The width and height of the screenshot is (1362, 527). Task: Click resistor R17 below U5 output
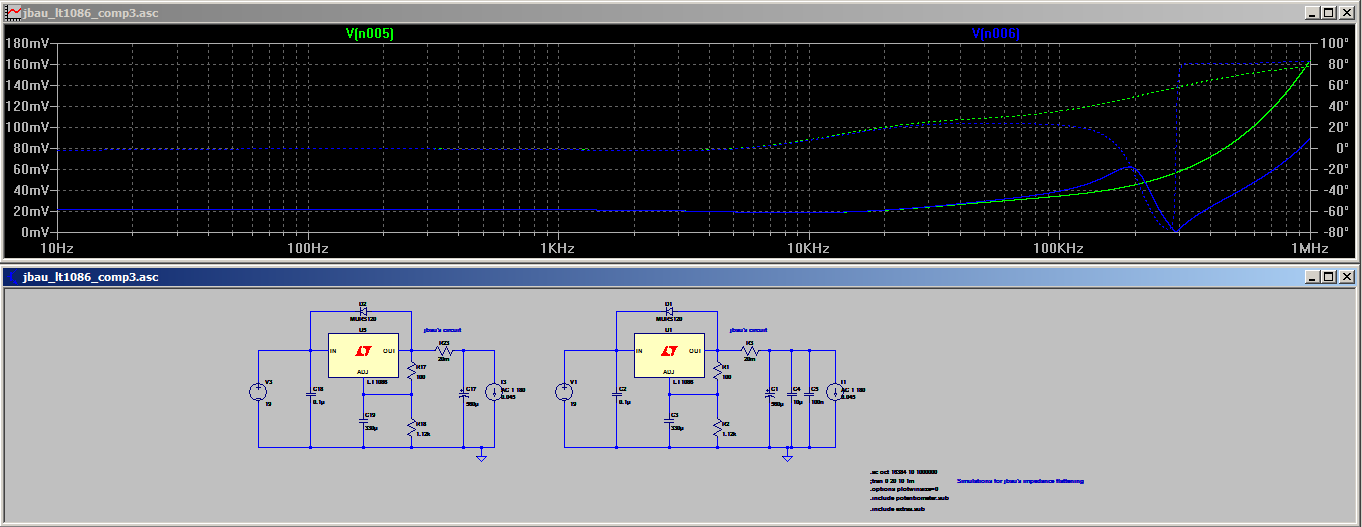(412, 372)
